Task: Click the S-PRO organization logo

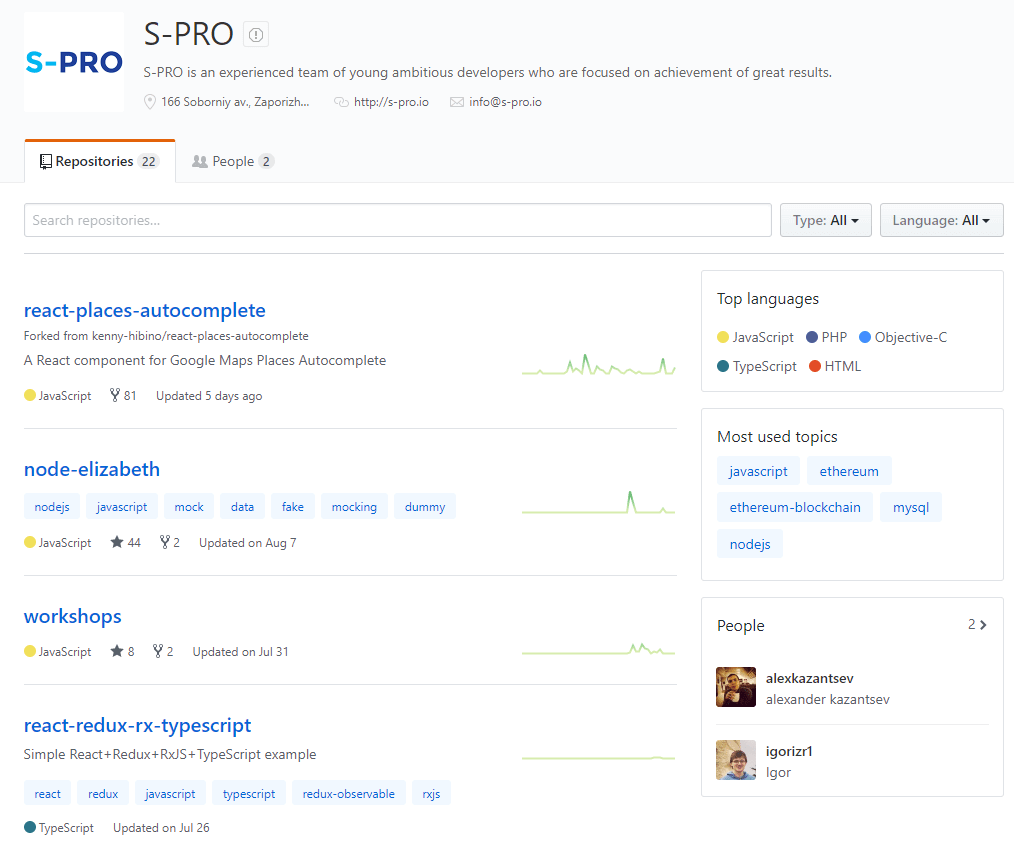Action: click(74, 62)
